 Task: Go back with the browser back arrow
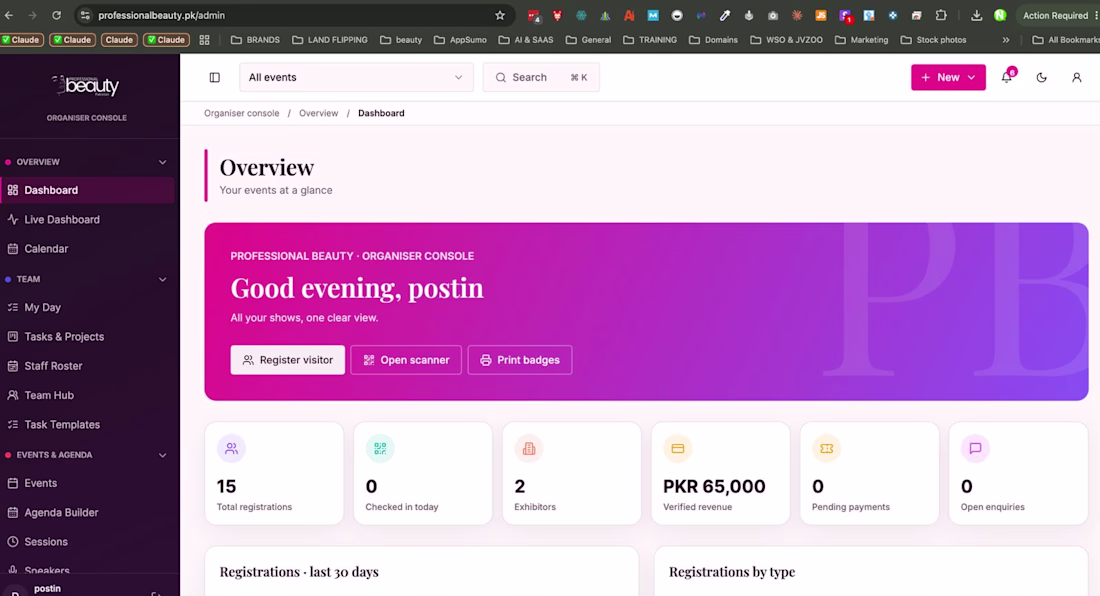click(10, 15)
